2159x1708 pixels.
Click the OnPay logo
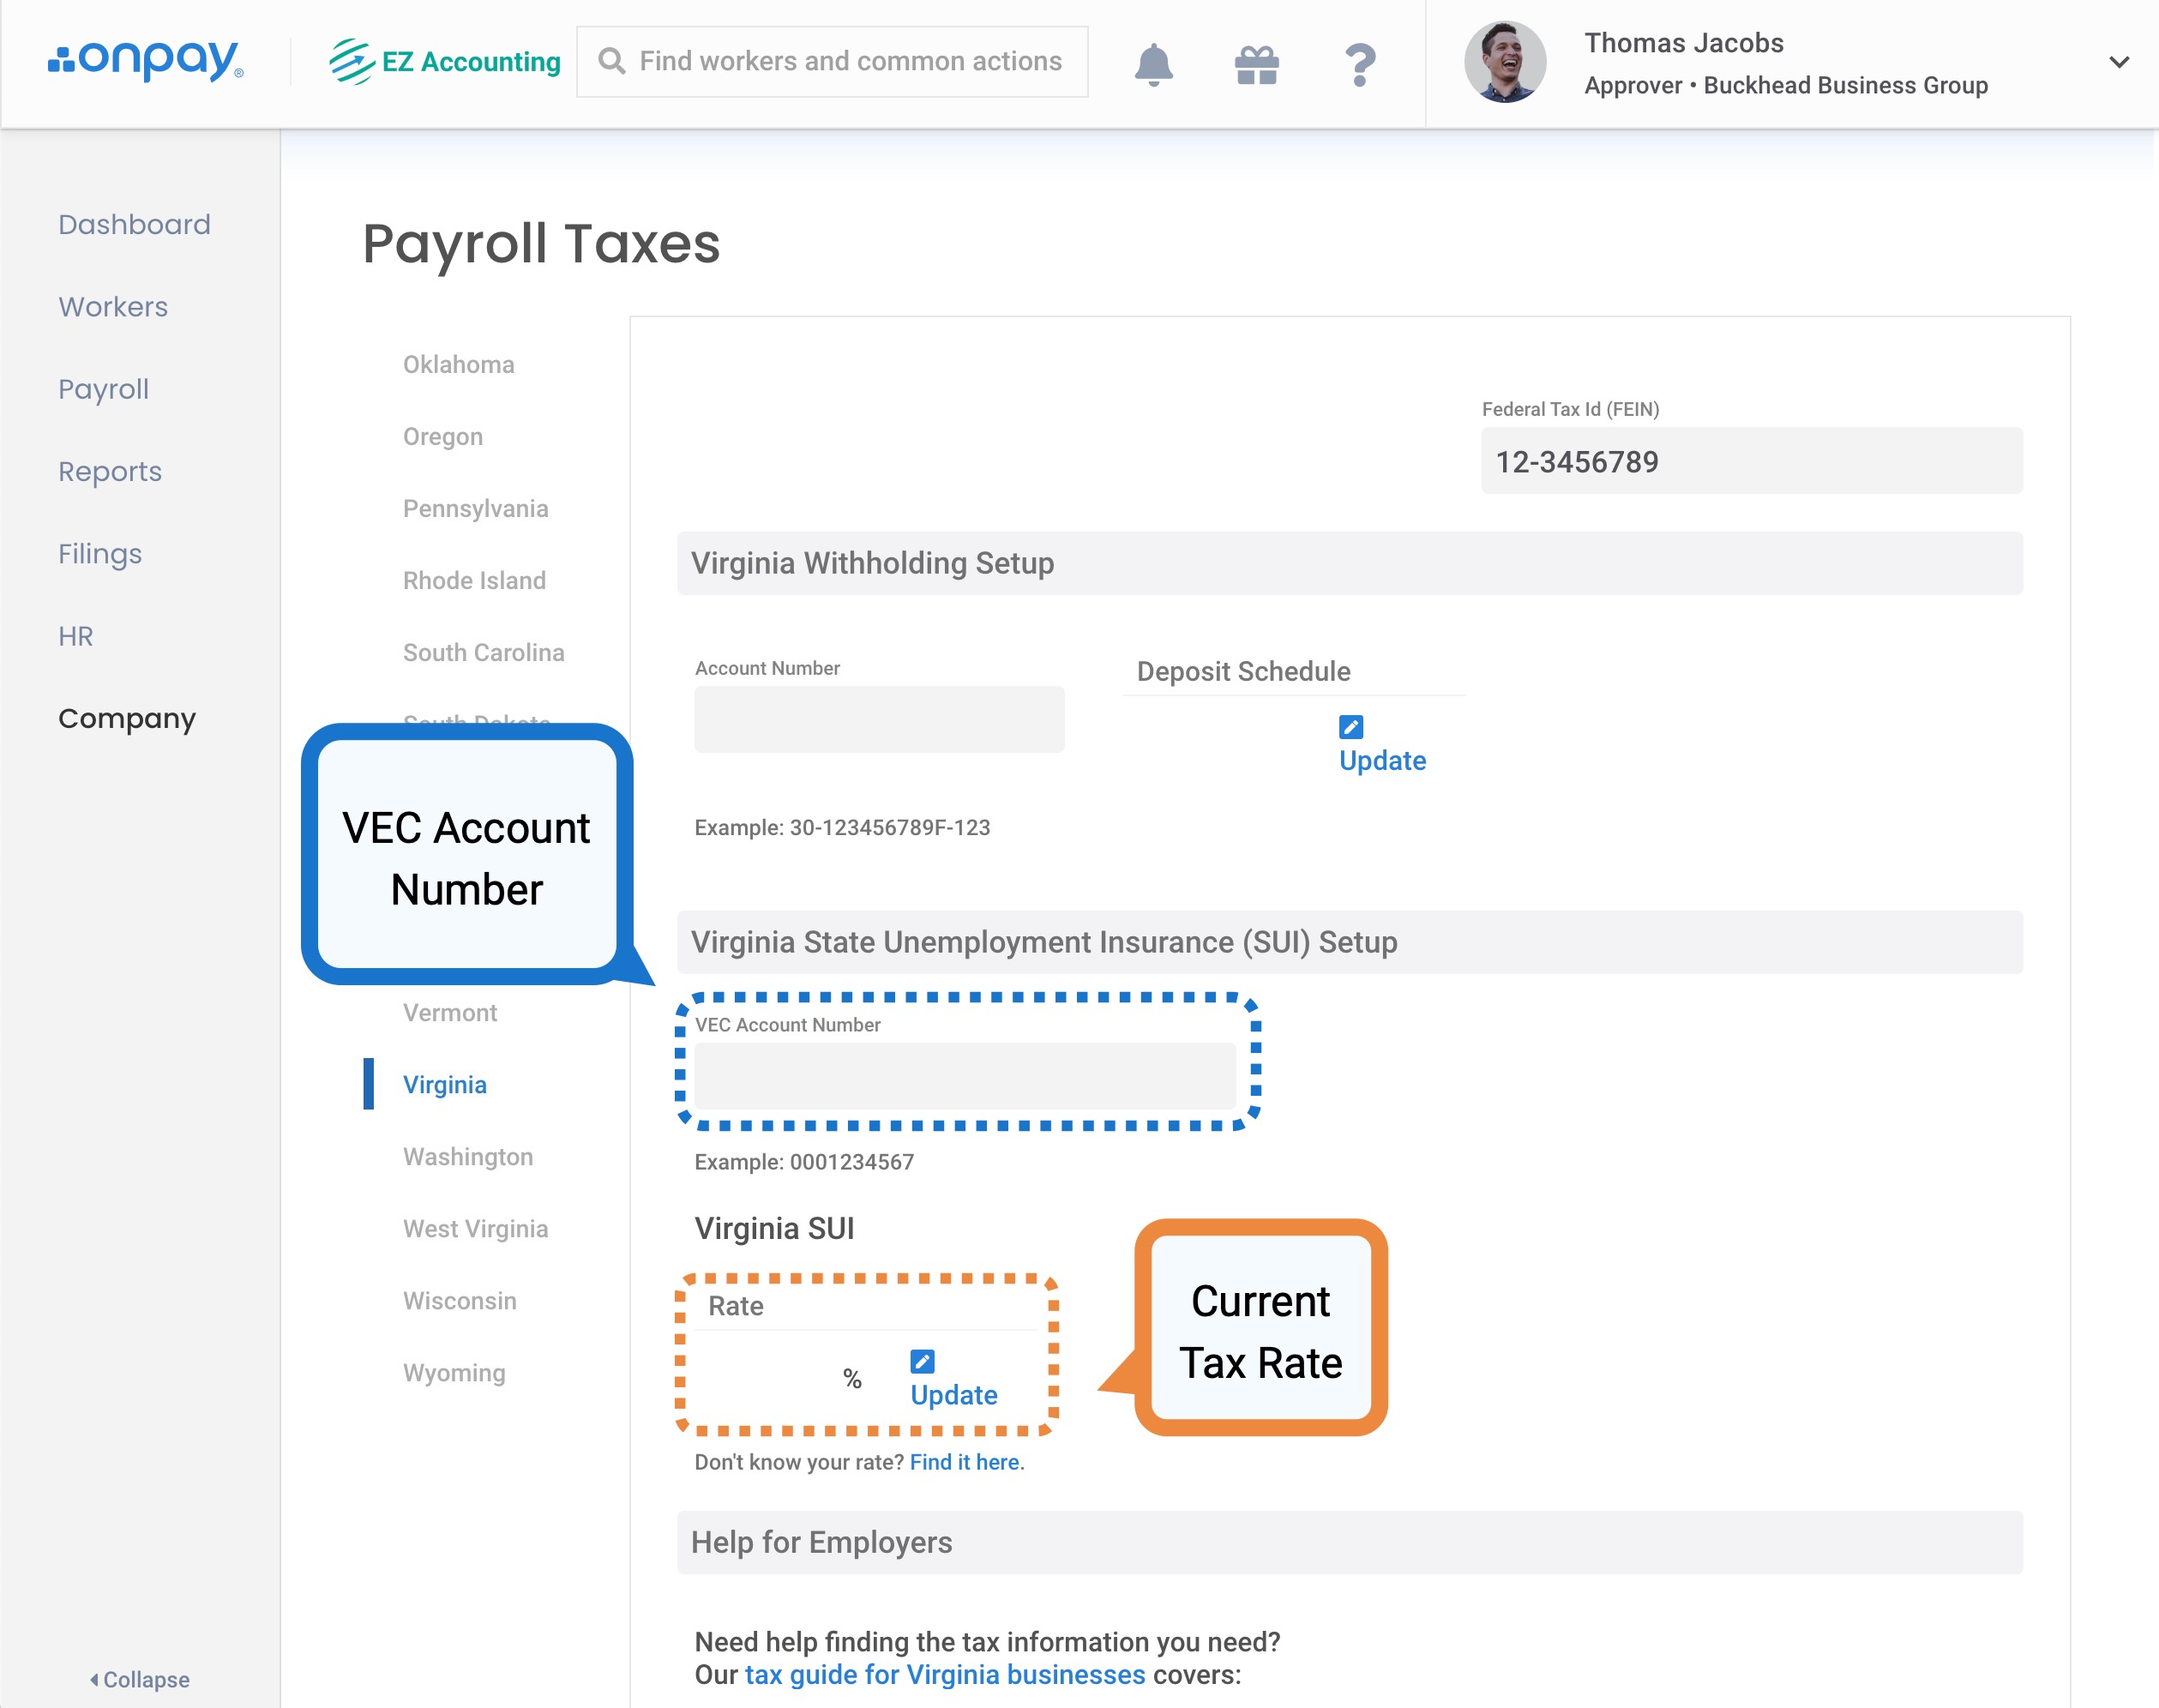click(146, 61)
